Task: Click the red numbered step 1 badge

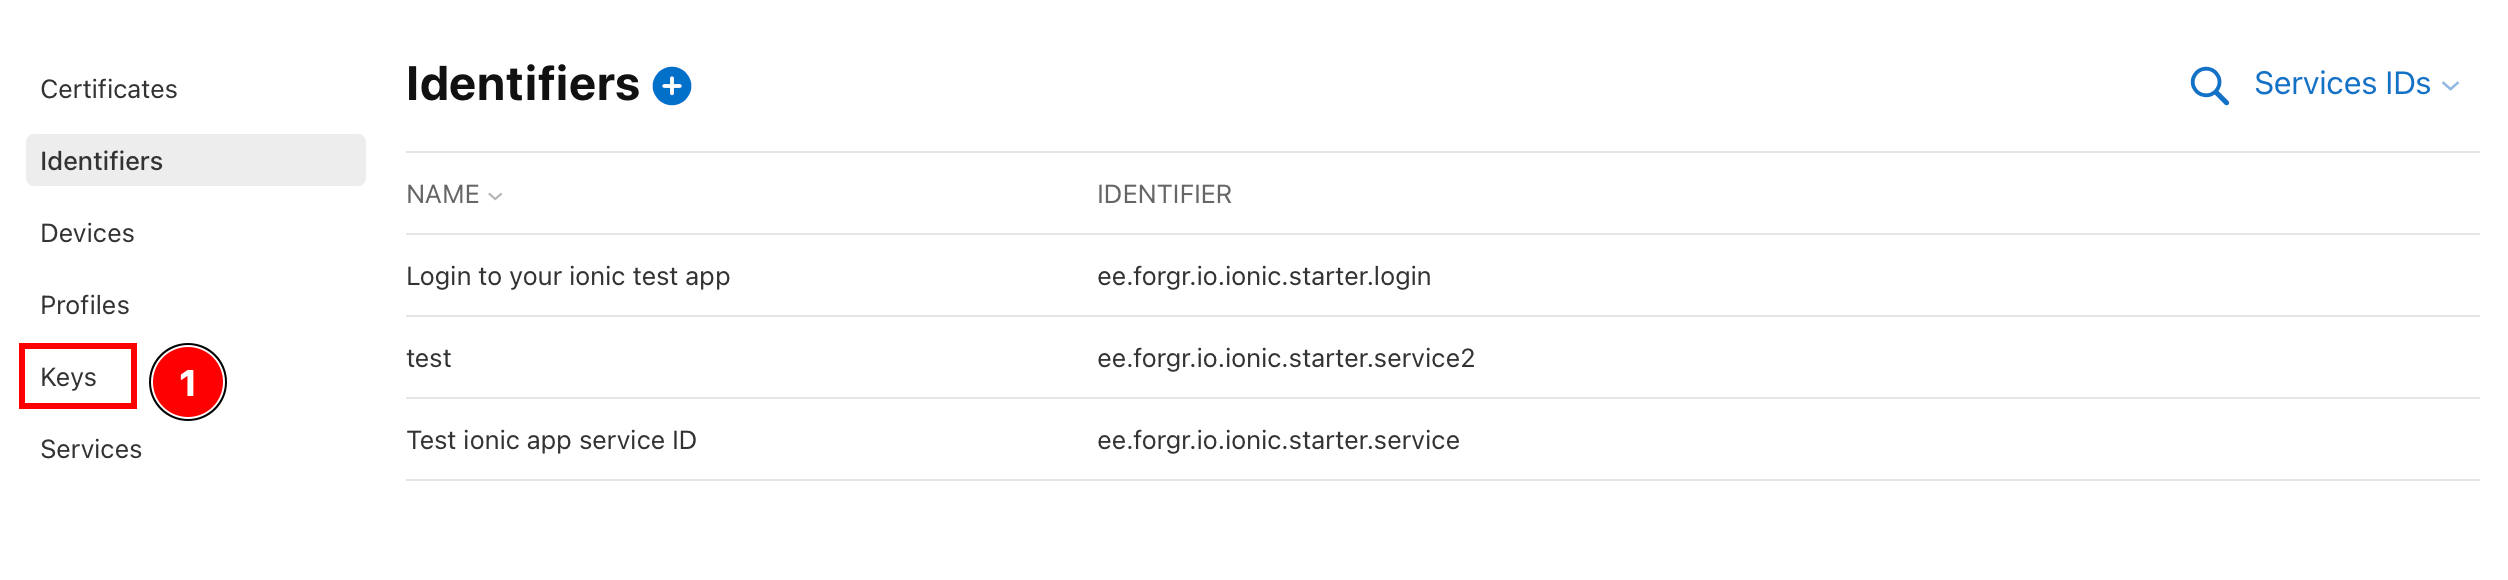Action: click(x=188, y=382)
